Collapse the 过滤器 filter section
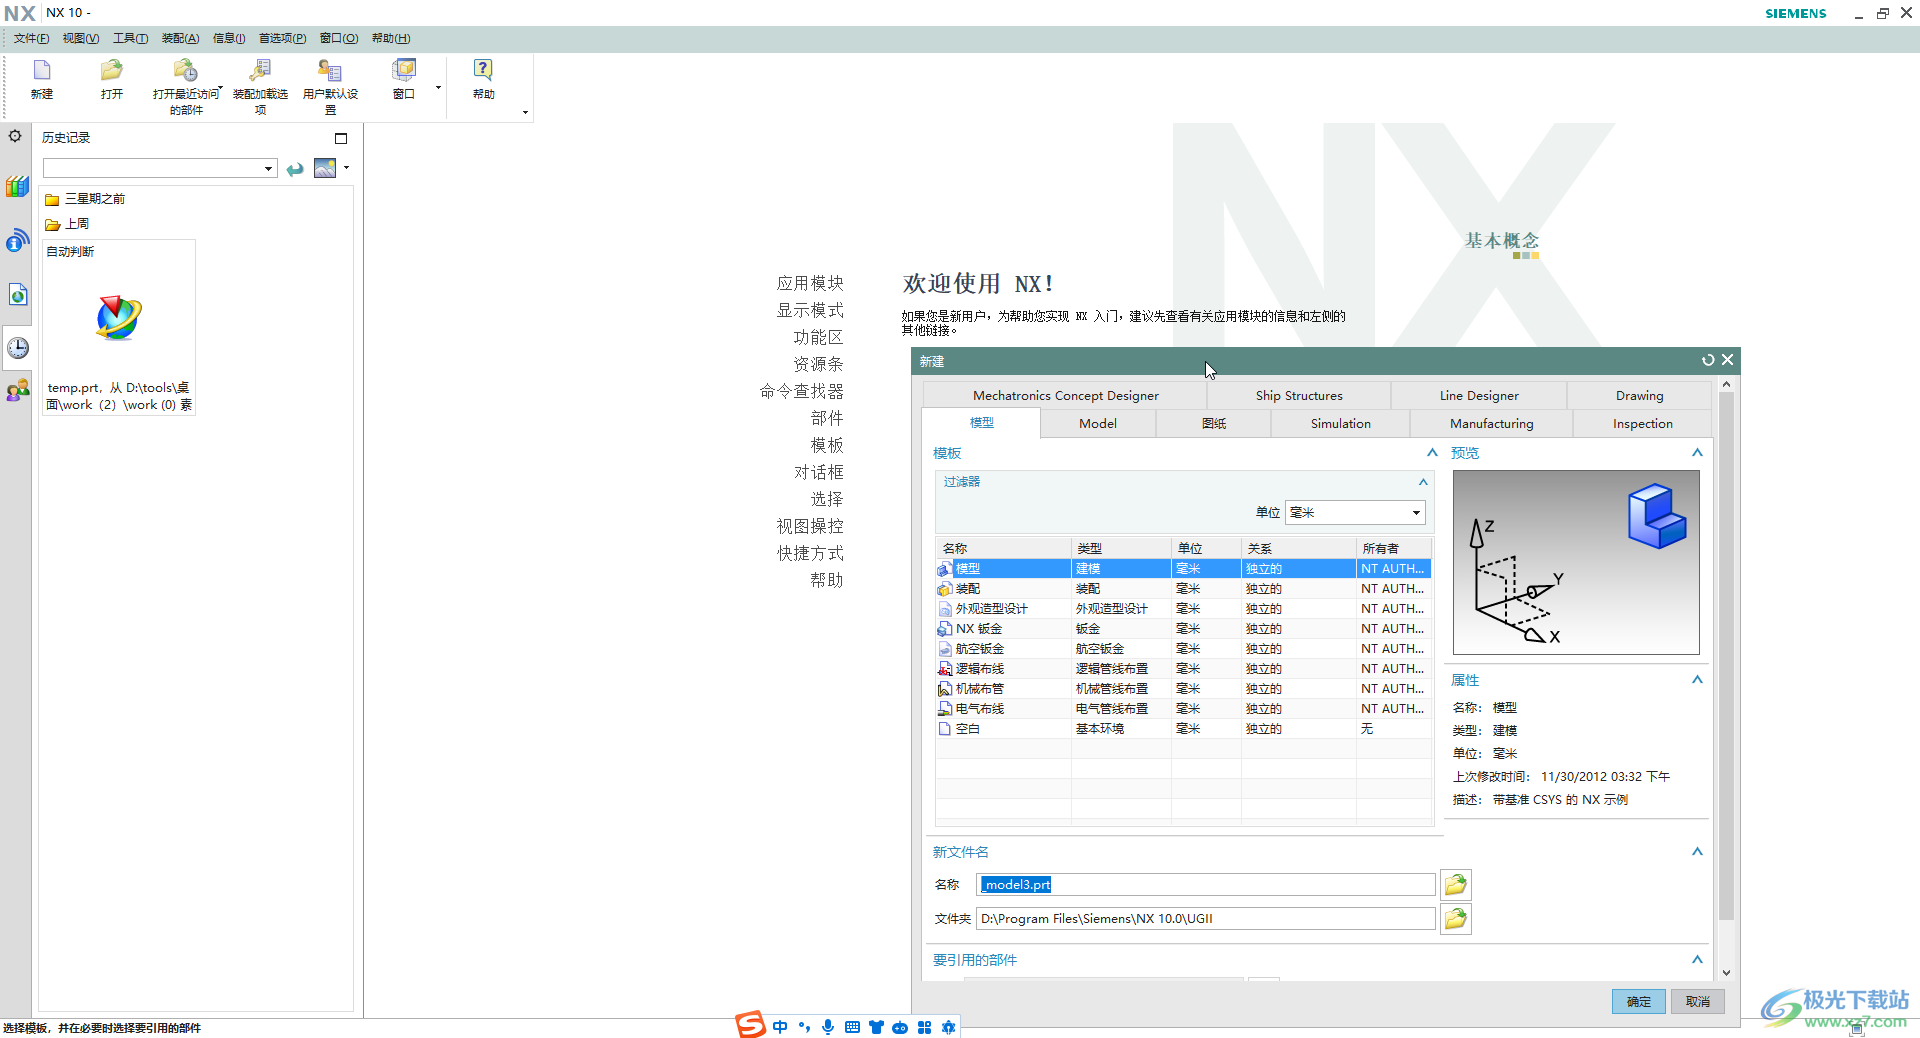Viewport: 1920px width, 1038px height. (1423, 482)
